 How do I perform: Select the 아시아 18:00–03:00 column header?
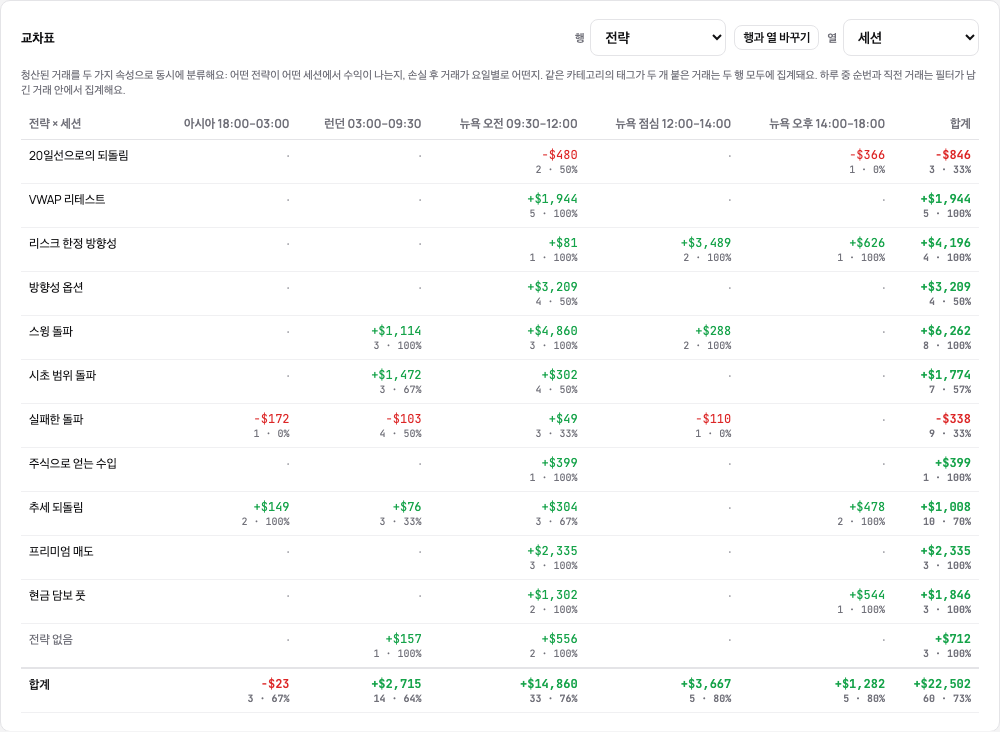[x=236, y=124]
